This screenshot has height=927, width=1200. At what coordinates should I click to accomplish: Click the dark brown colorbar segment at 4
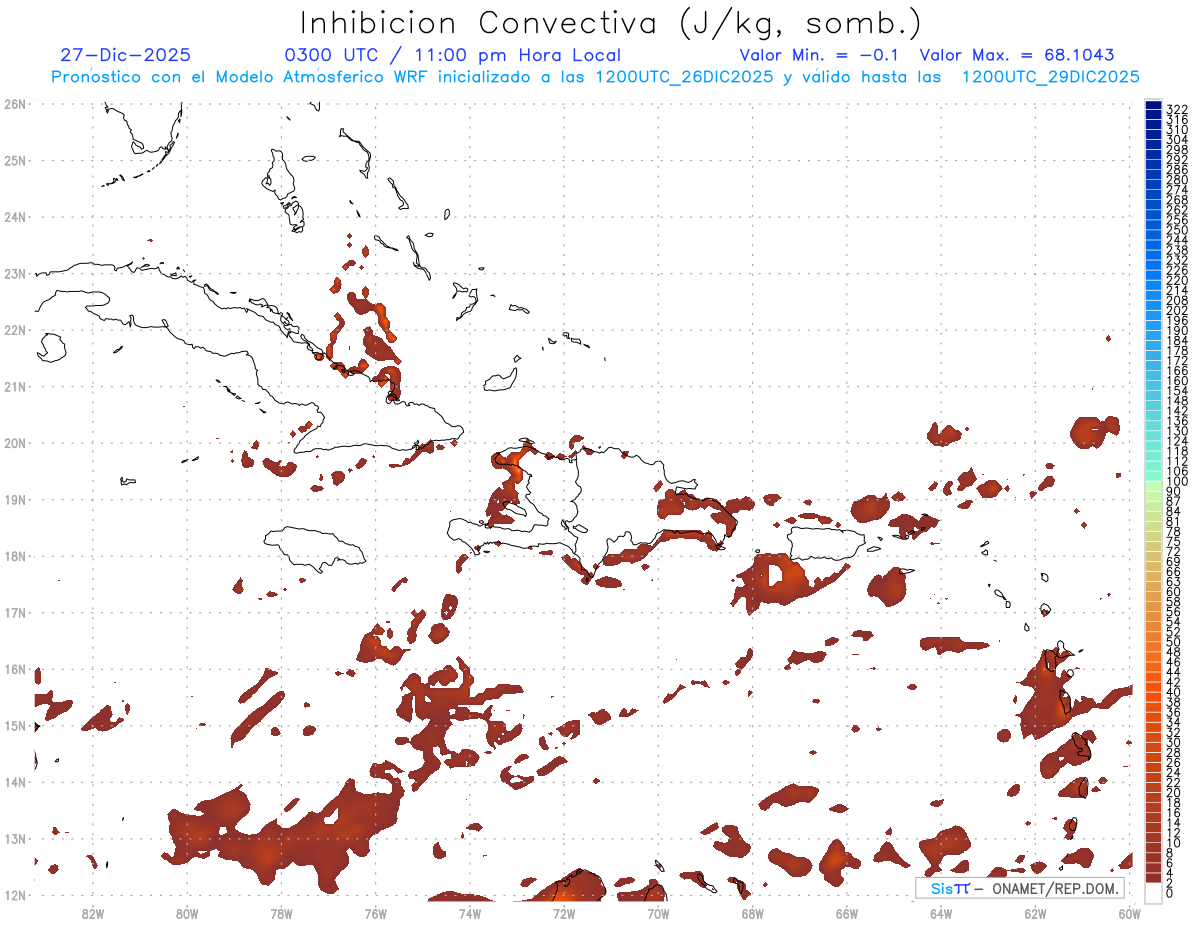(x=1153, y=877)
